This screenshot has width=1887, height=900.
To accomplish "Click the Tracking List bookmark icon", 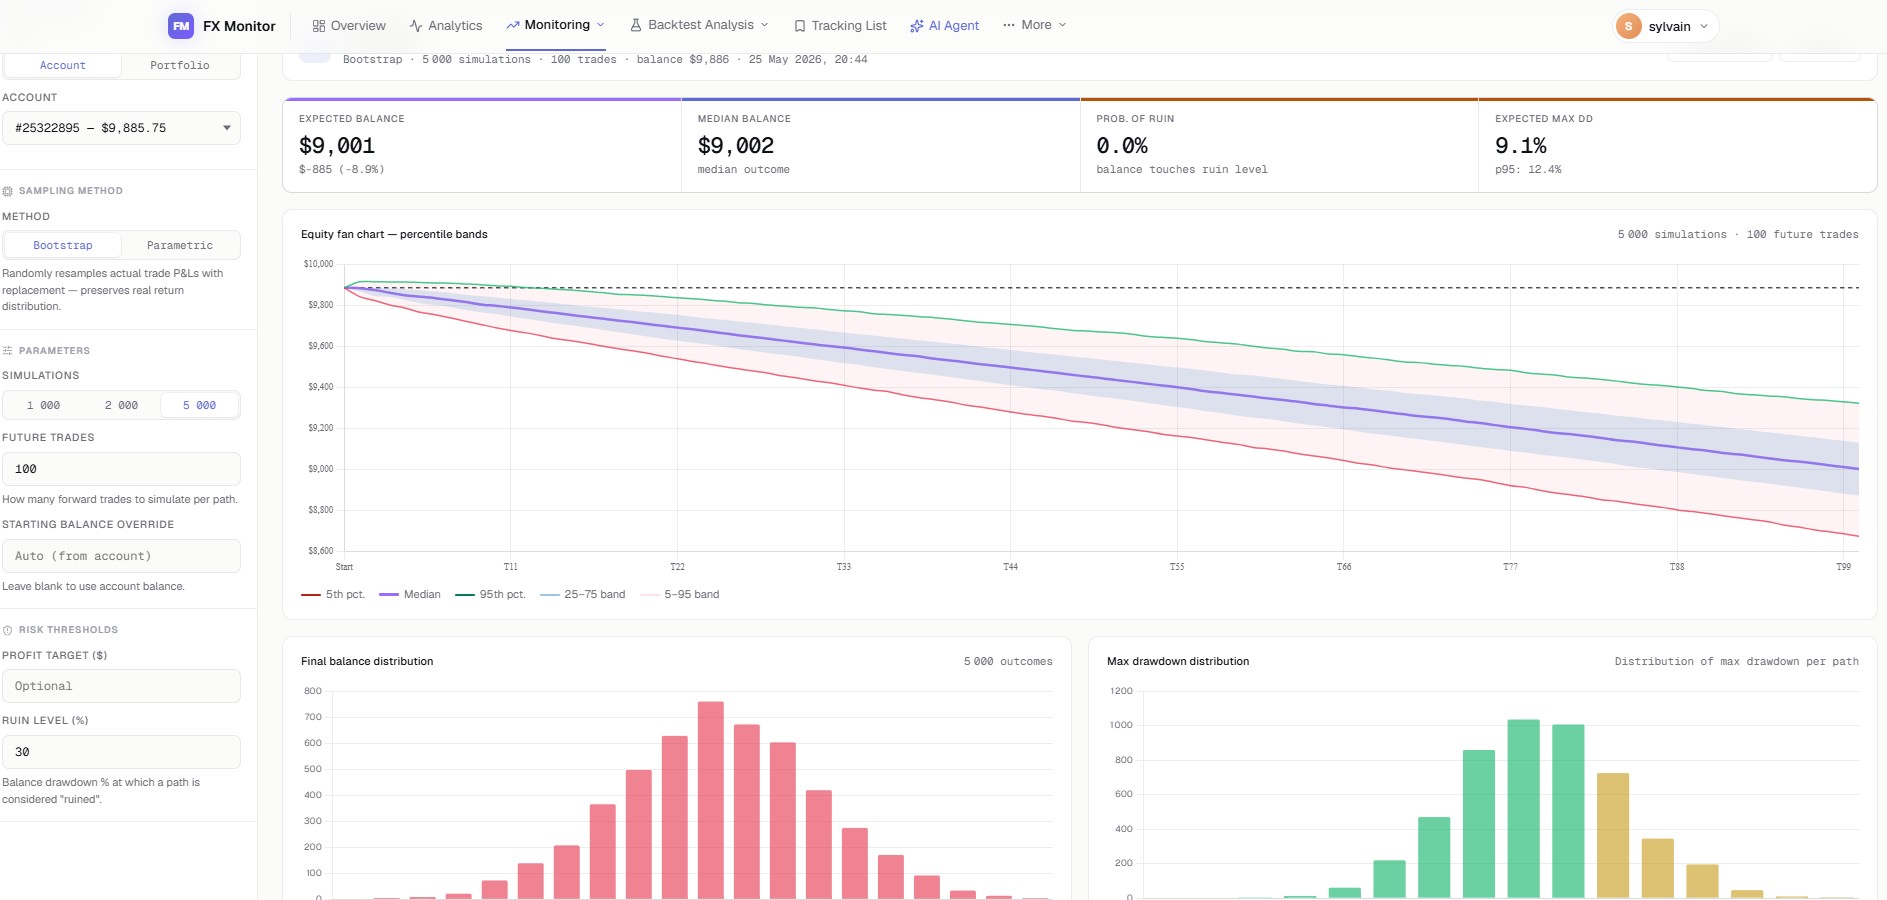I will coord(800,26).
